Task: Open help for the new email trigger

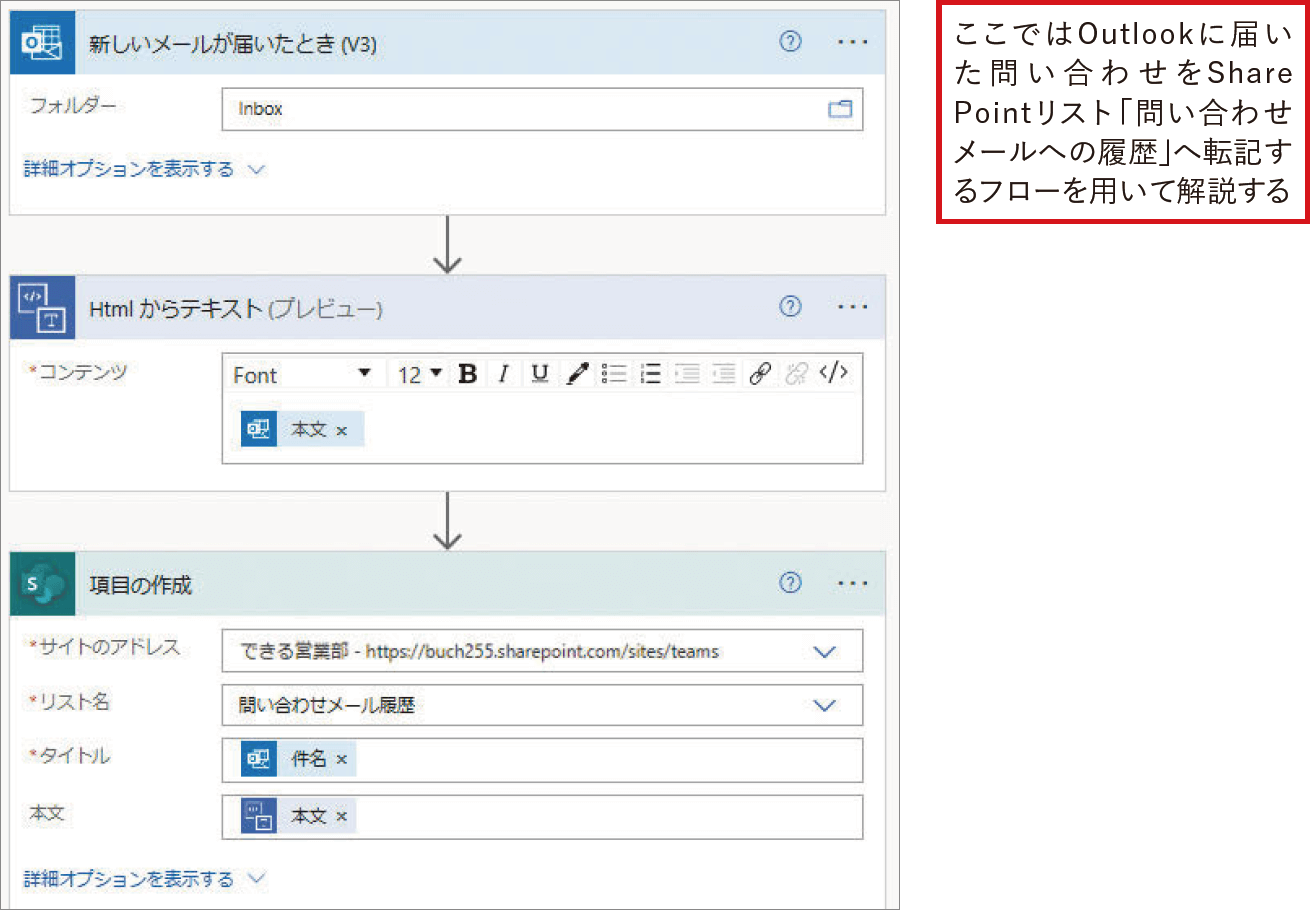Action: [x=790, y=42]
